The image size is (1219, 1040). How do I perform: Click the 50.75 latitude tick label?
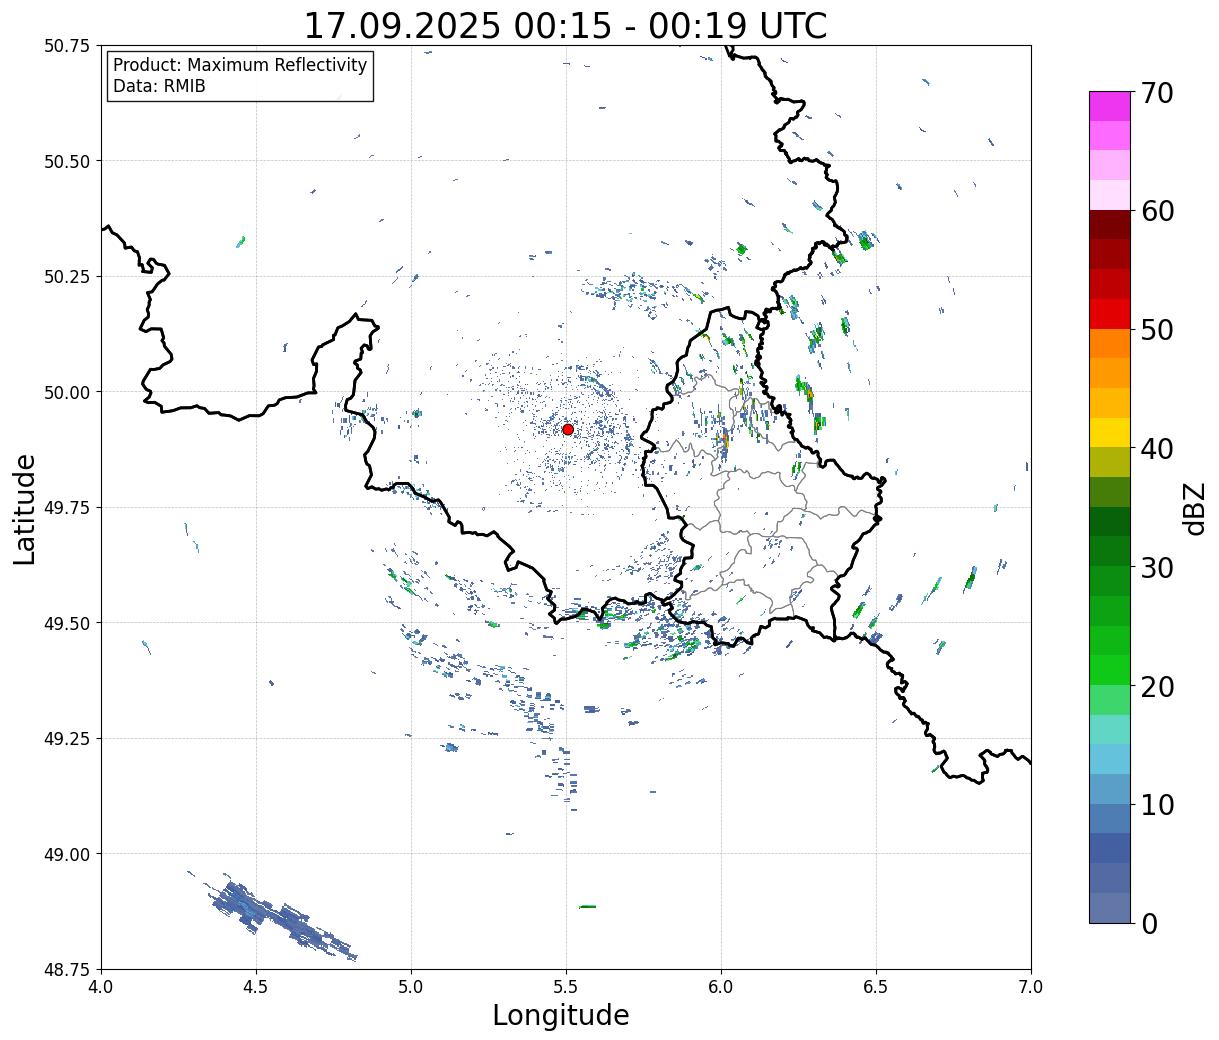pos(66,46)
